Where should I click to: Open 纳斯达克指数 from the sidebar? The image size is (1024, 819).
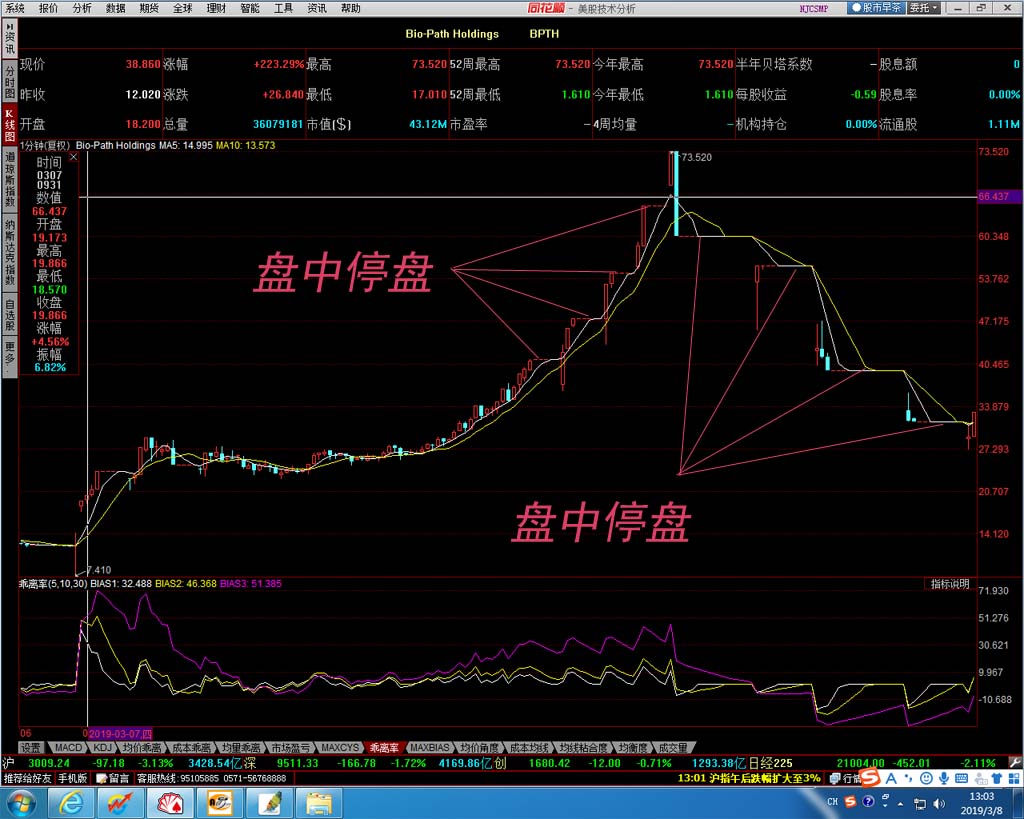(x=9, y=253)
